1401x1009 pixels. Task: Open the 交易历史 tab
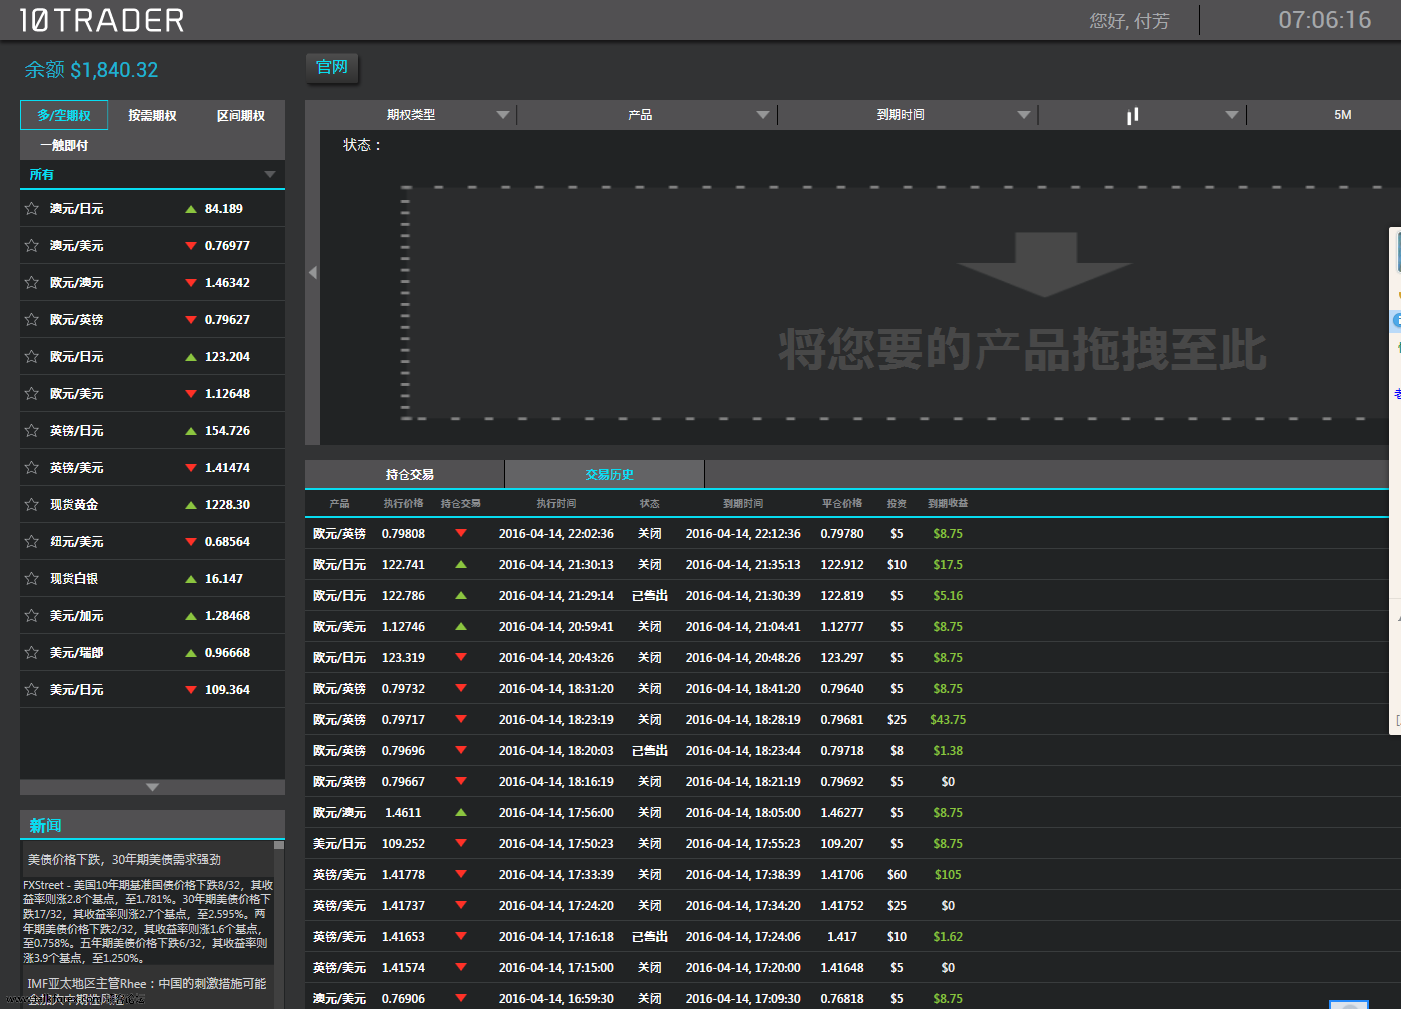click(605, 474)
